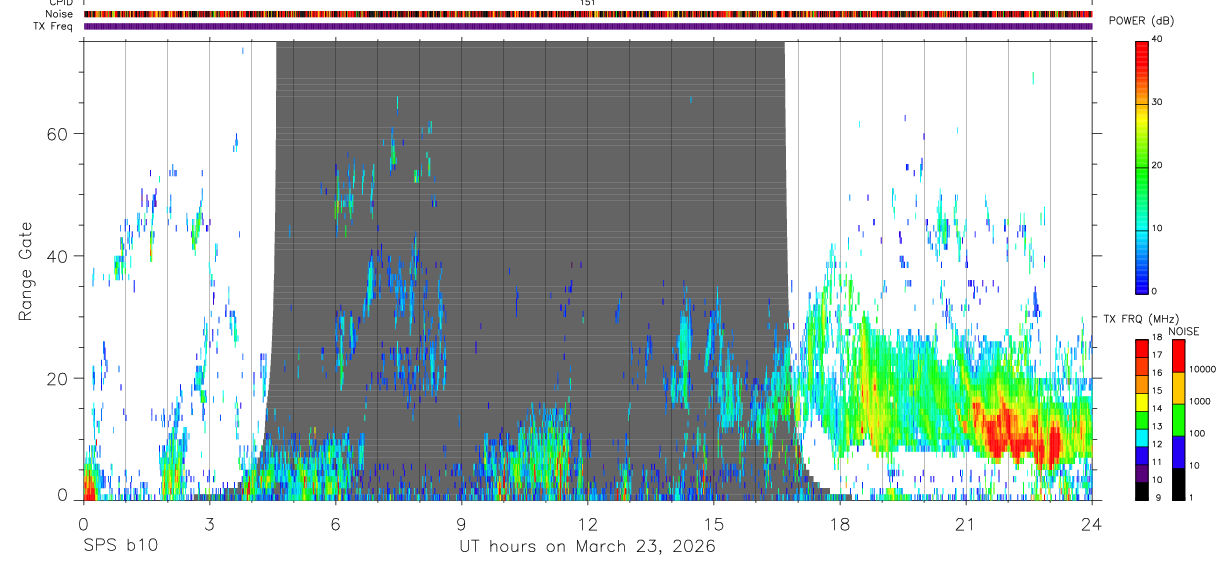
Task: Click hour 21 on the UT time axis
Action: [966, 523]
